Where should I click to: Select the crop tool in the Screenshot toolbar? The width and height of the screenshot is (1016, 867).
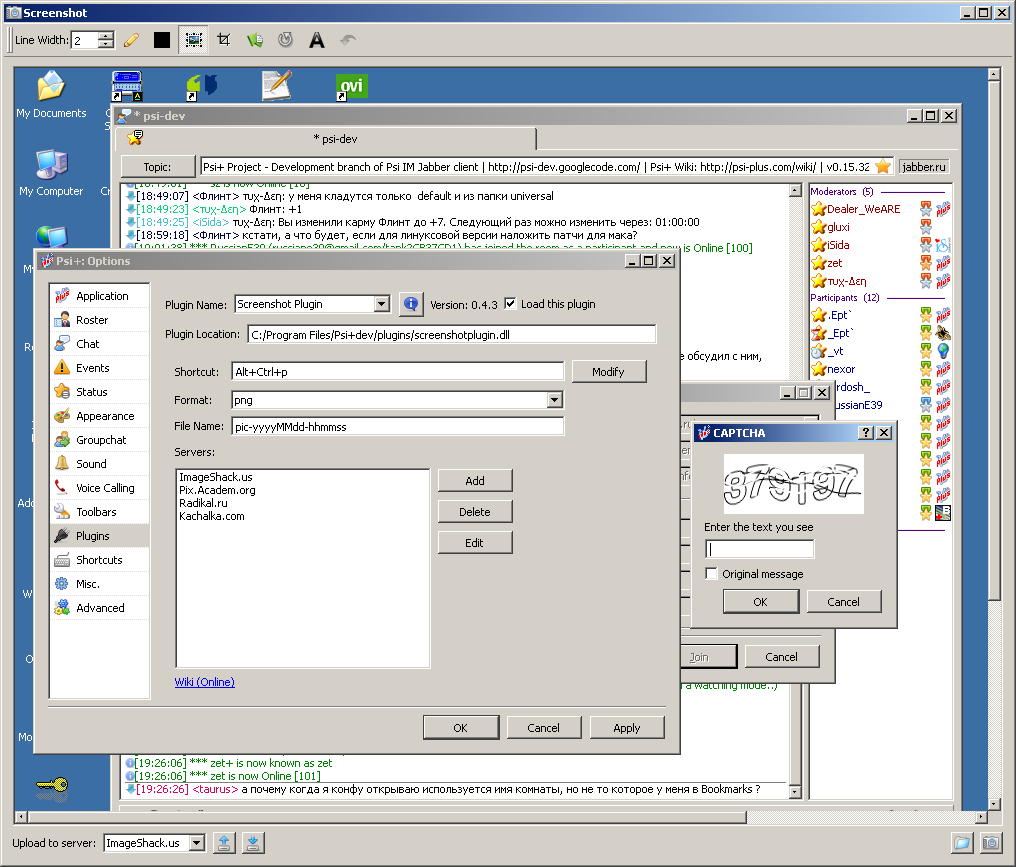(224, 39)
